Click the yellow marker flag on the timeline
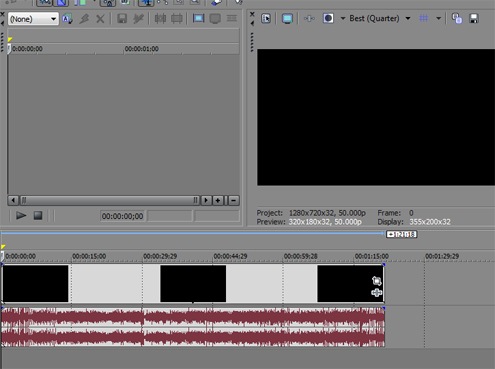Image resolution: width=495 pixels, height=369 pixels. [3, 247]
